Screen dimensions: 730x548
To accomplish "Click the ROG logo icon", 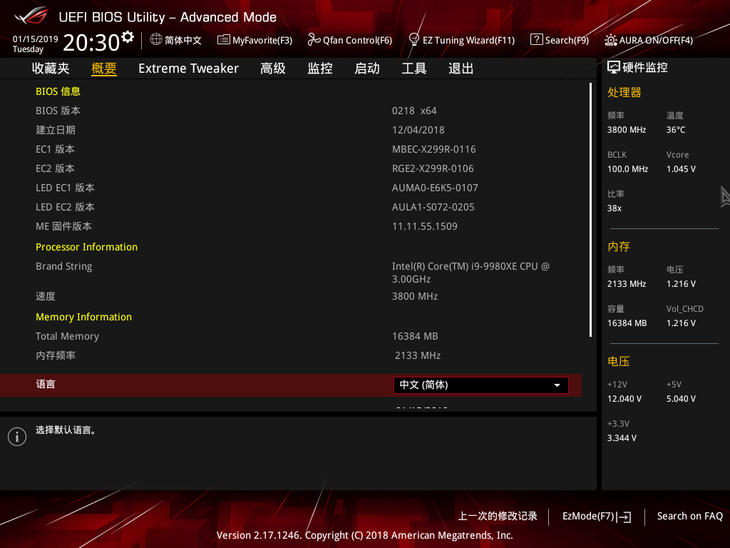I will tap(31, 16).
